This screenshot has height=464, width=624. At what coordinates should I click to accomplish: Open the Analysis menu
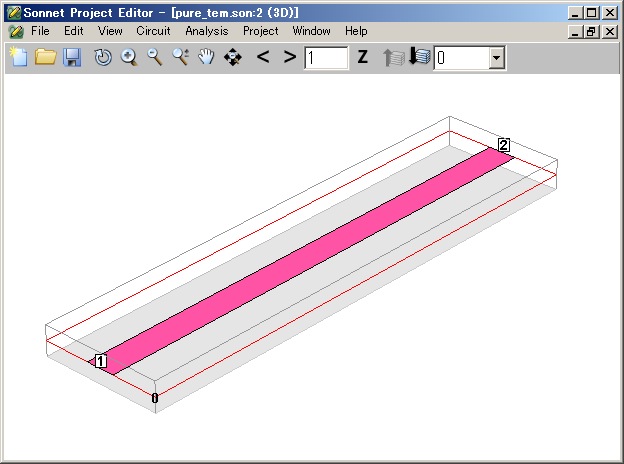(x=207, y=31)
